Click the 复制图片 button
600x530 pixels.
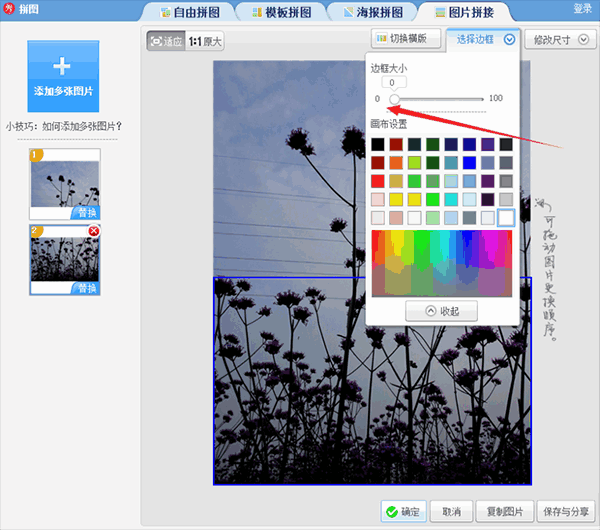point(505,511)
